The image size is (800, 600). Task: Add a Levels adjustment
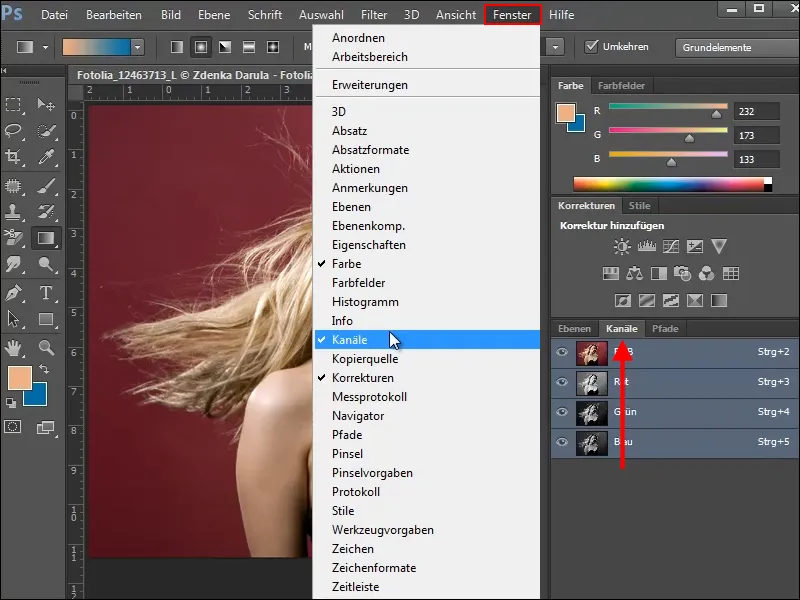(646, 247)
